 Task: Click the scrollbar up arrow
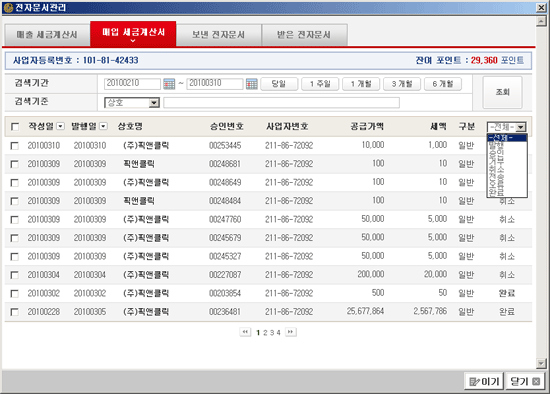point(541,22)
